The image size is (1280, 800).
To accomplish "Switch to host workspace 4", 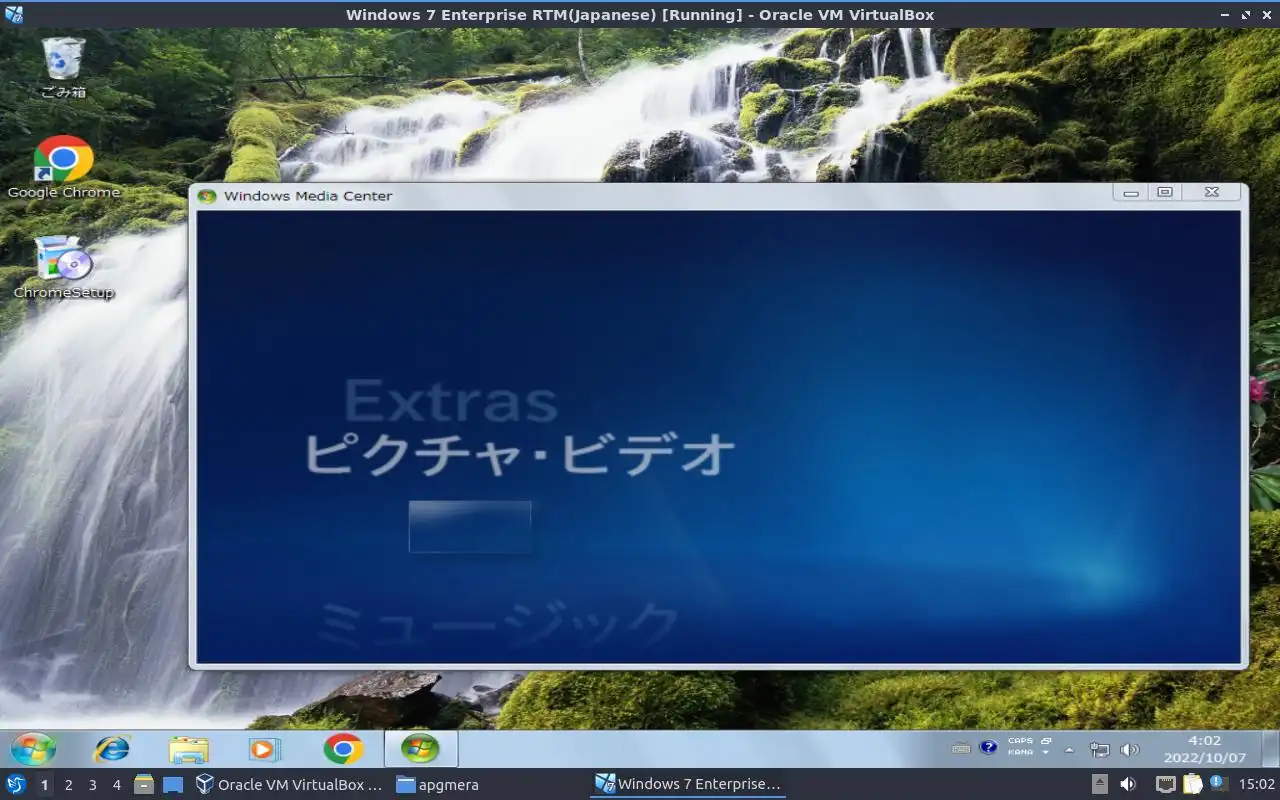I will point(116,785).
